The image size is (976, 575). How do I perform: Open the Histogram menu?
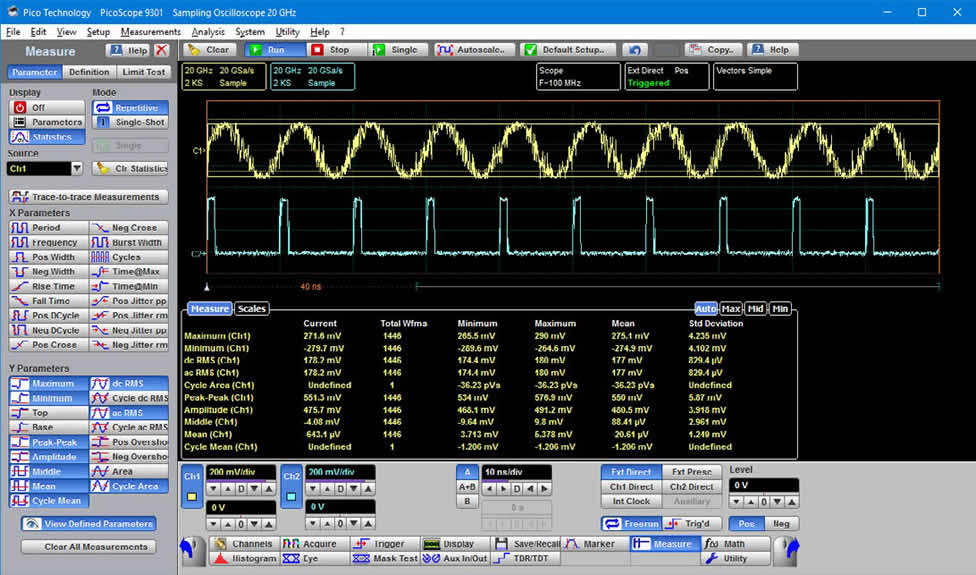(x=245, y=558)
